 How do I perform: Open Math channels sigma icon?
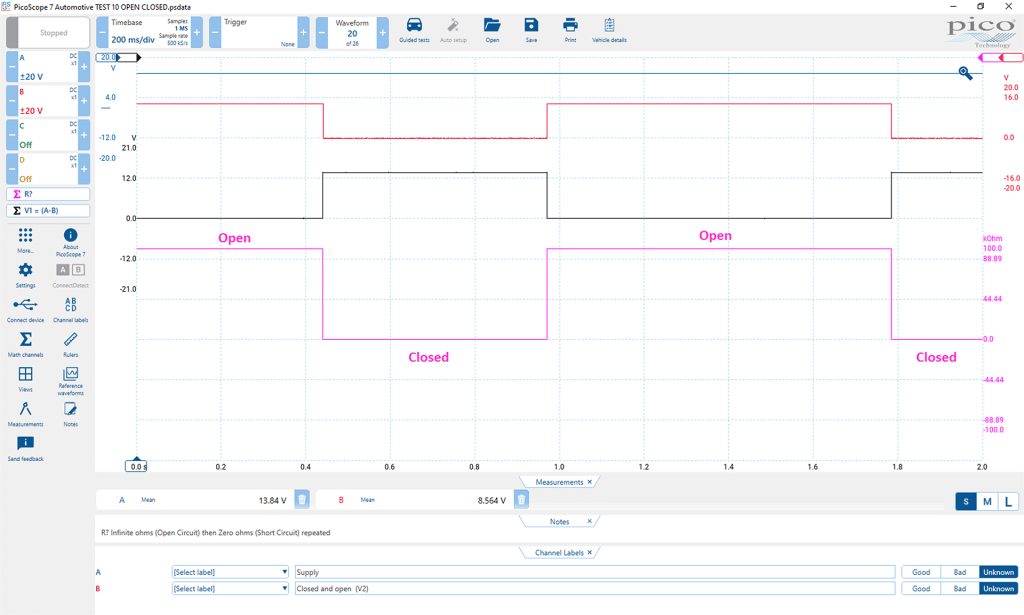(x=25, y=339)
